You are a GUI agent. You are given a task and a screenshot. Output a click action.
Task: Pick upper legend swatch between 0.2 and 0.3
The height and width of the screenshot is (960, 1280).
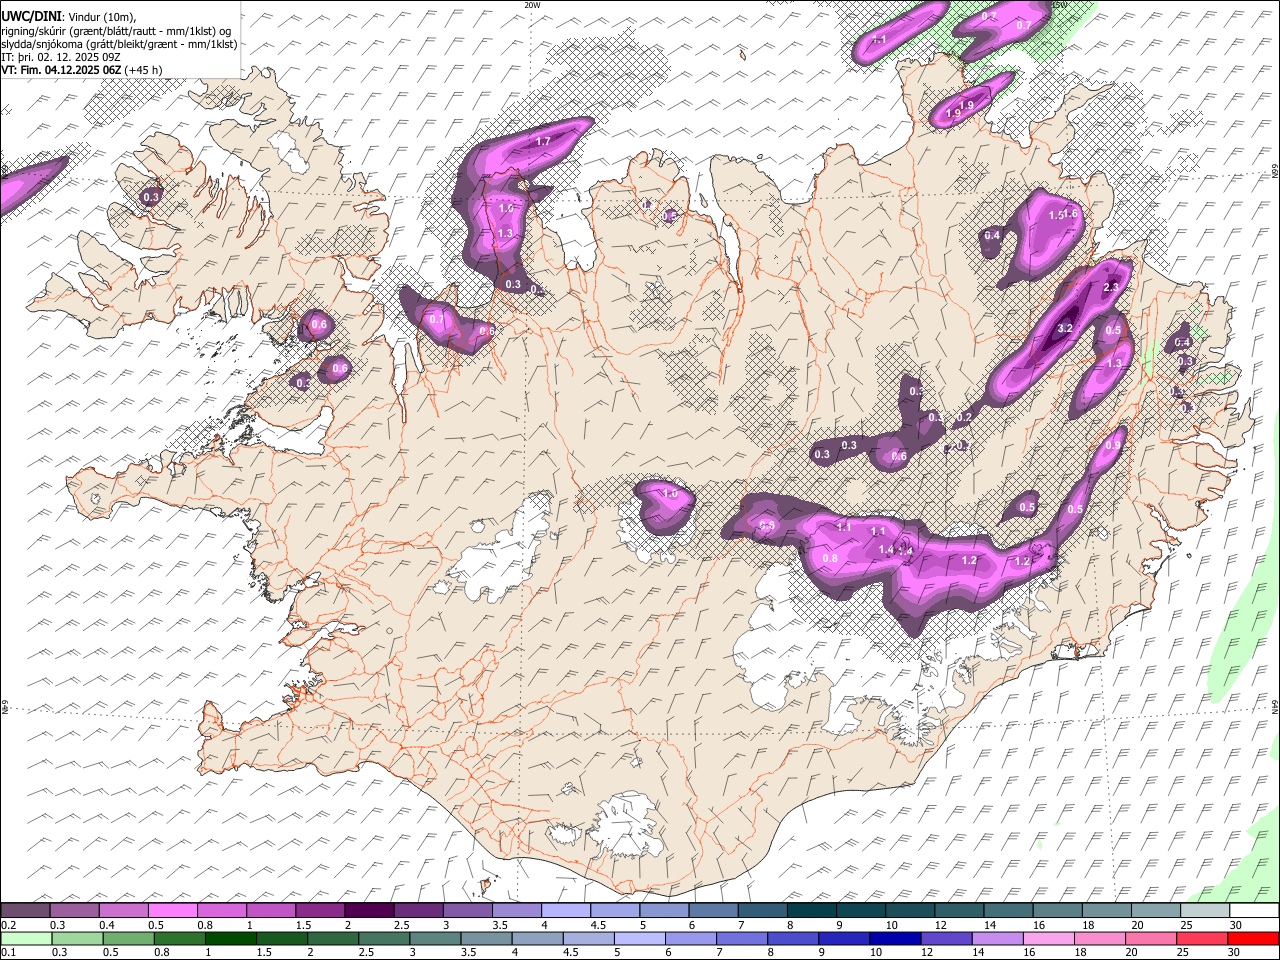point(25,910)
